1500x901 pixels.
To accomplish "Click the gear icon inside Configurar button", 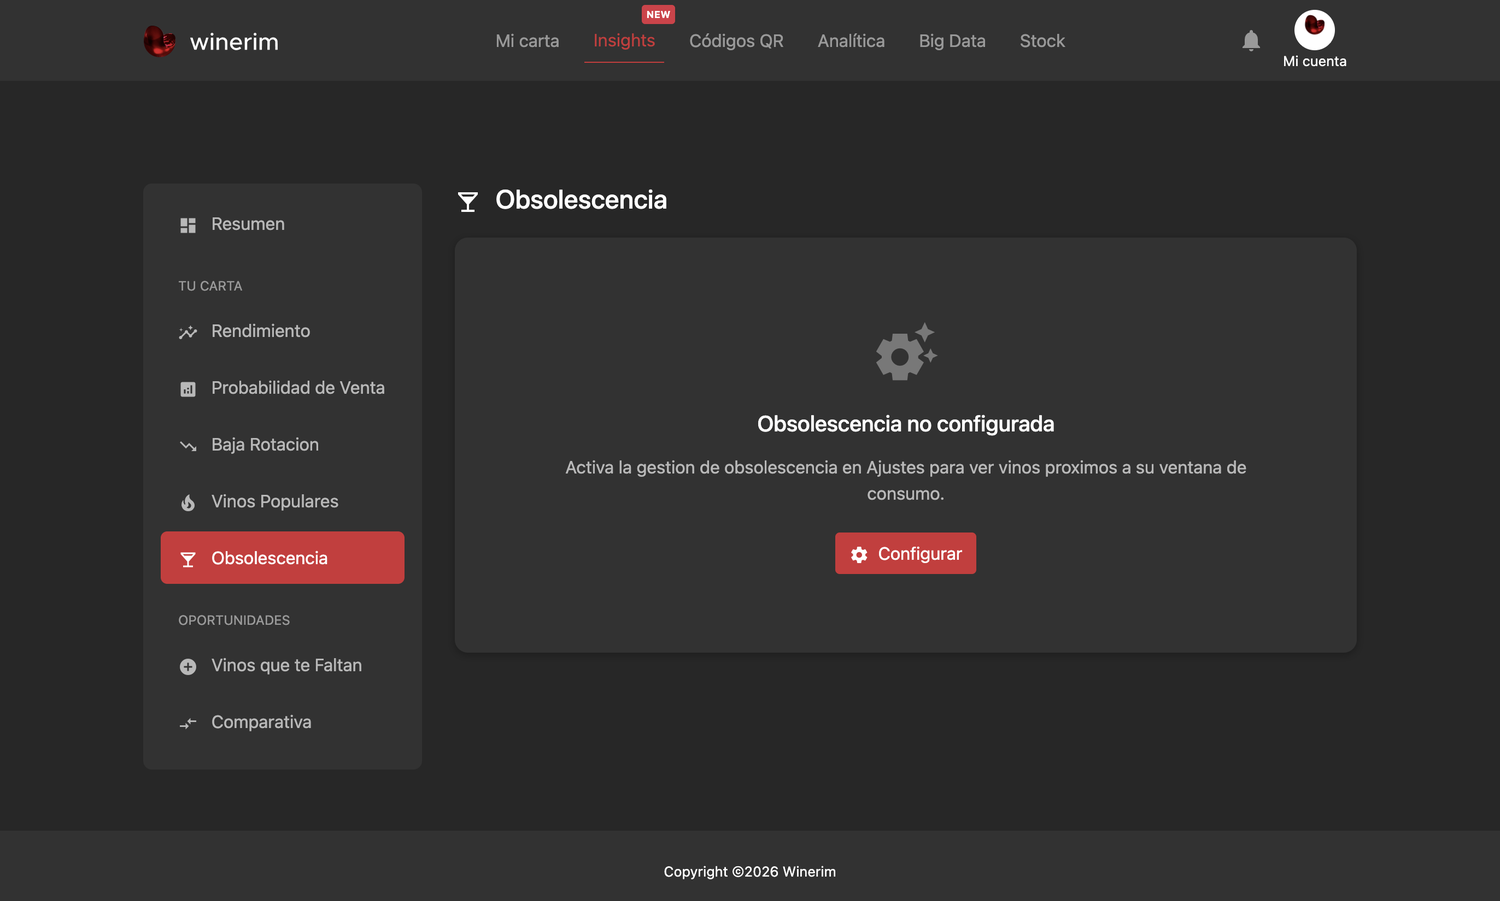I will (x=859, y=554).
